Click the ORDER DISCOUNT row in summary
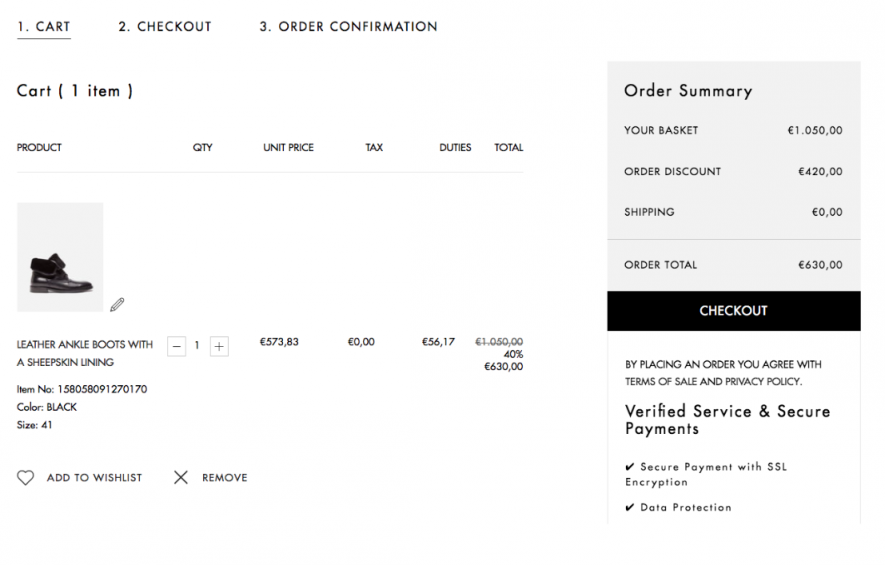Screen dimensions: 885x565 (733, 171)
